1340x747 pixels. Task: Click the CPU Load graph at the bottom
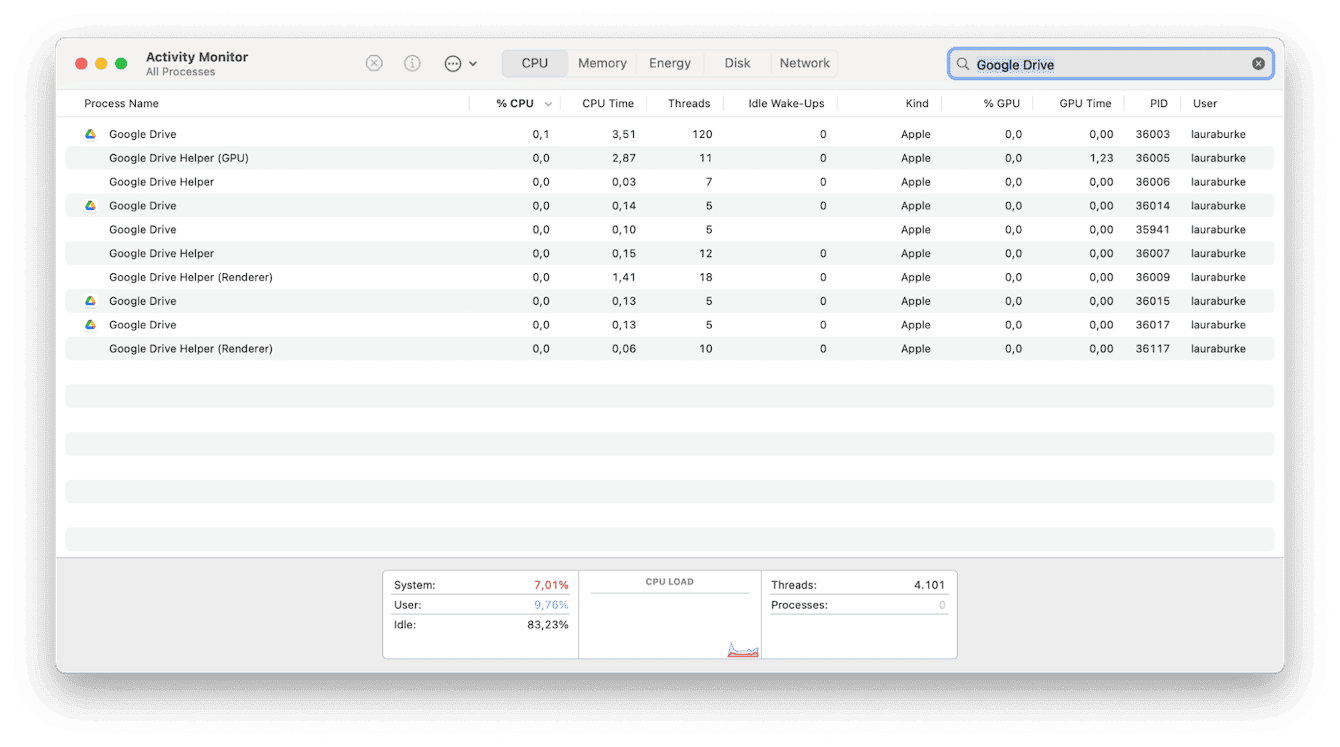point(669,615)
